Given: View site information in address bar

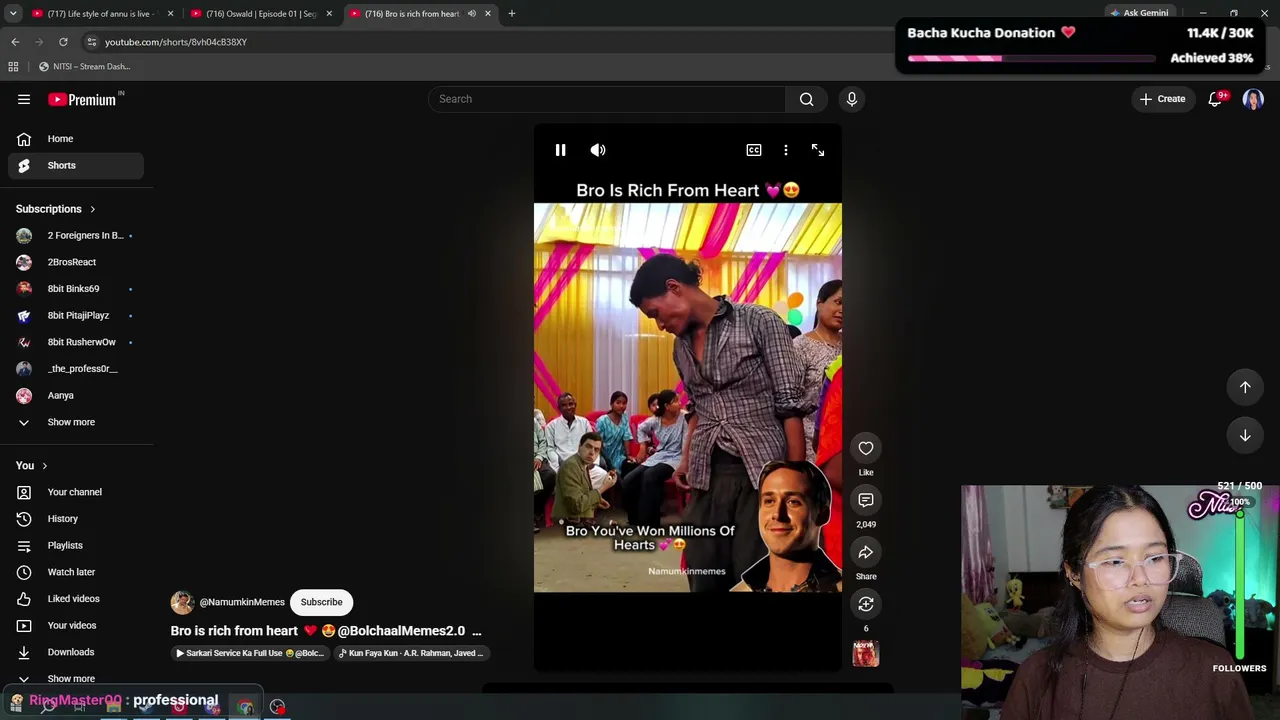Looking at the screenshot, I should [92, 42].
